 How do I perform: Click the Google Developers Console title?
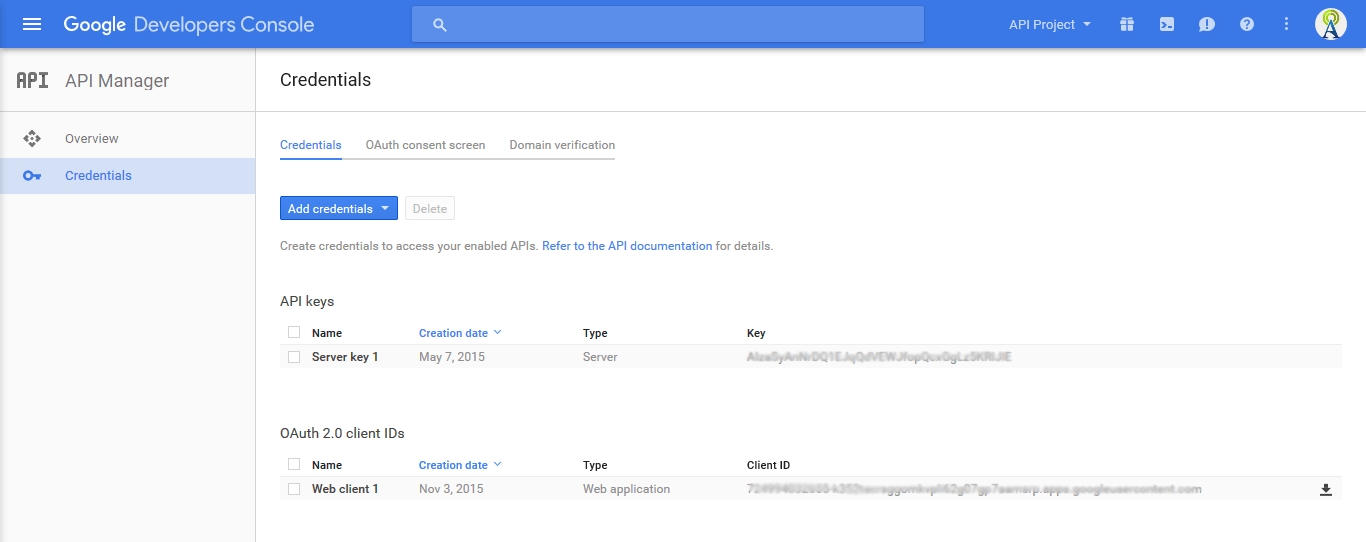[x=189, y=24]
